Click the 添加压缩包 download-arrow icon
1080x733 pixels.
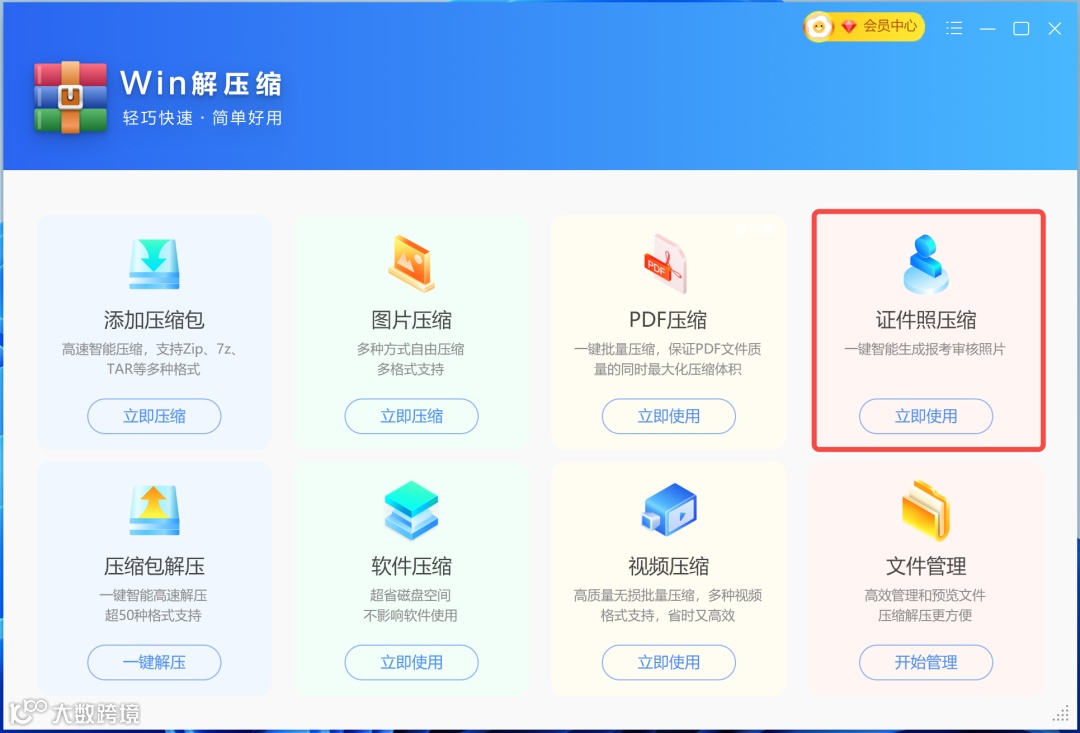[154, 264]
